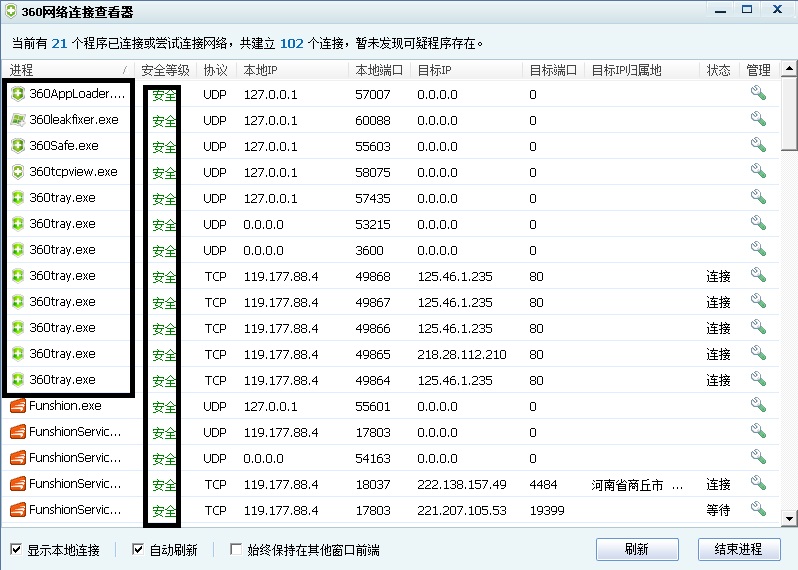The image size is (798, 570).
Task: Select the 360leakfixer.exe process name
Action: (74, 120)
